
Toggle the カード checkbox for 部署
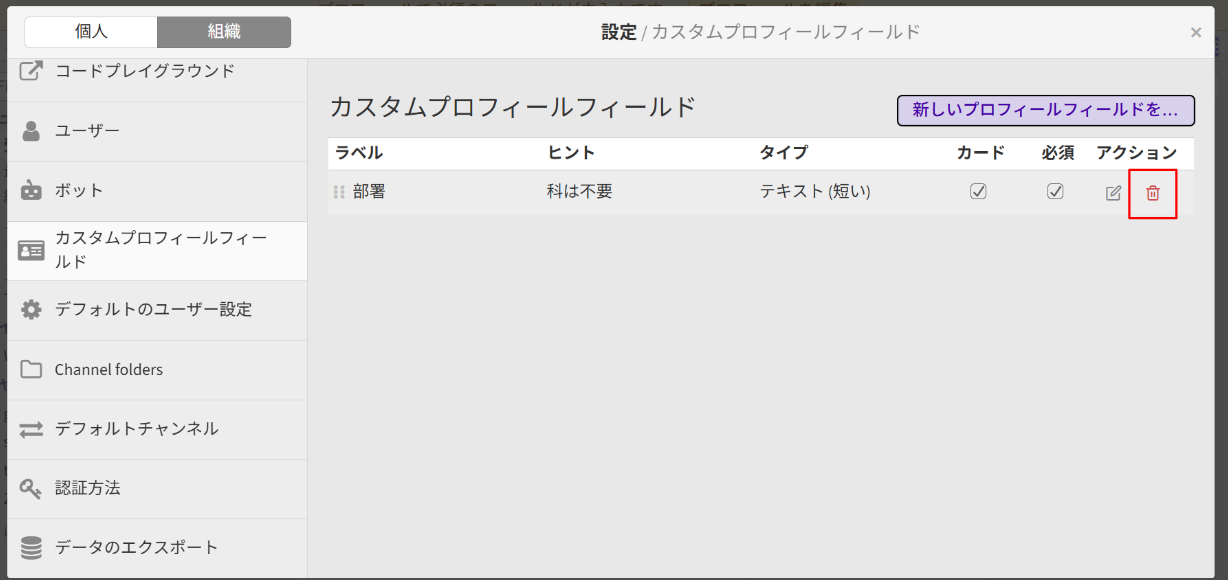coord(978,192)
